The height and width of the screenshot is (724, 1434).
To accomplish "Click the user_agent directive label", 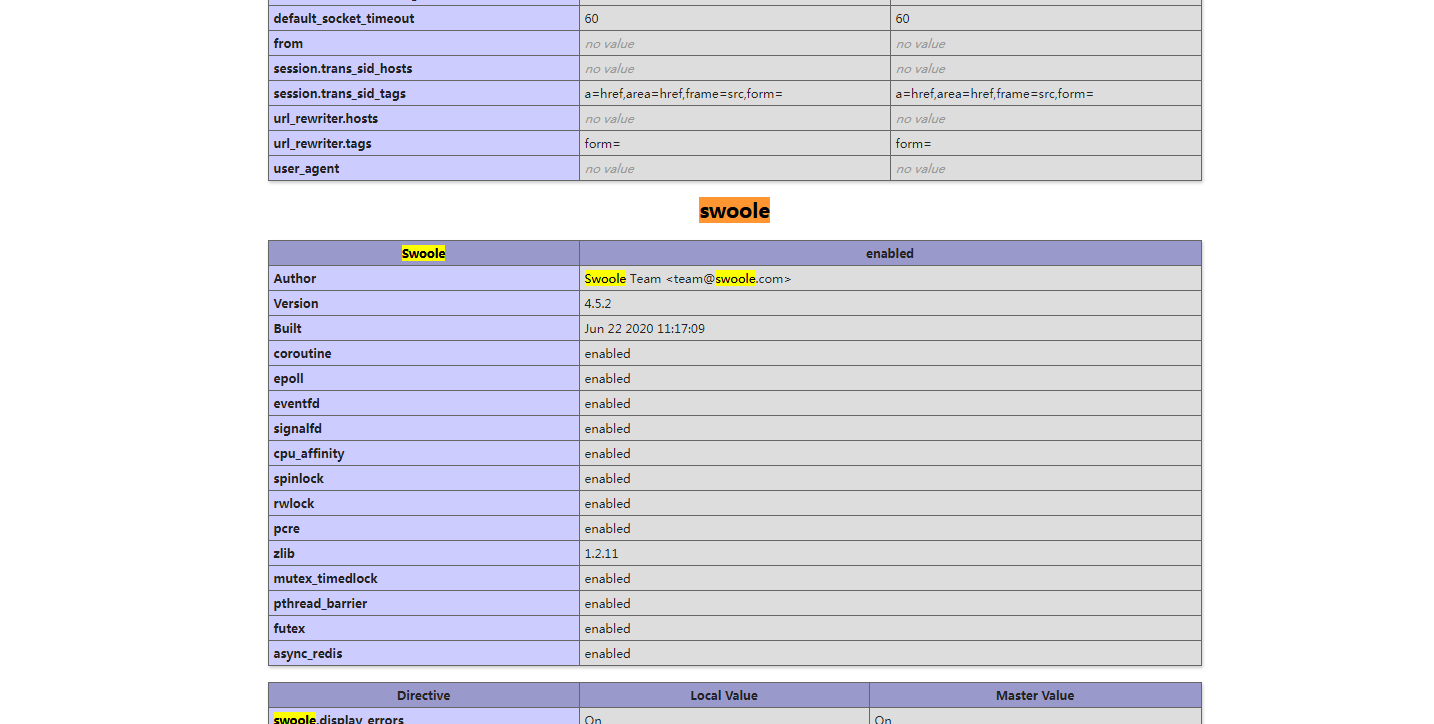I will coord(306,169).
